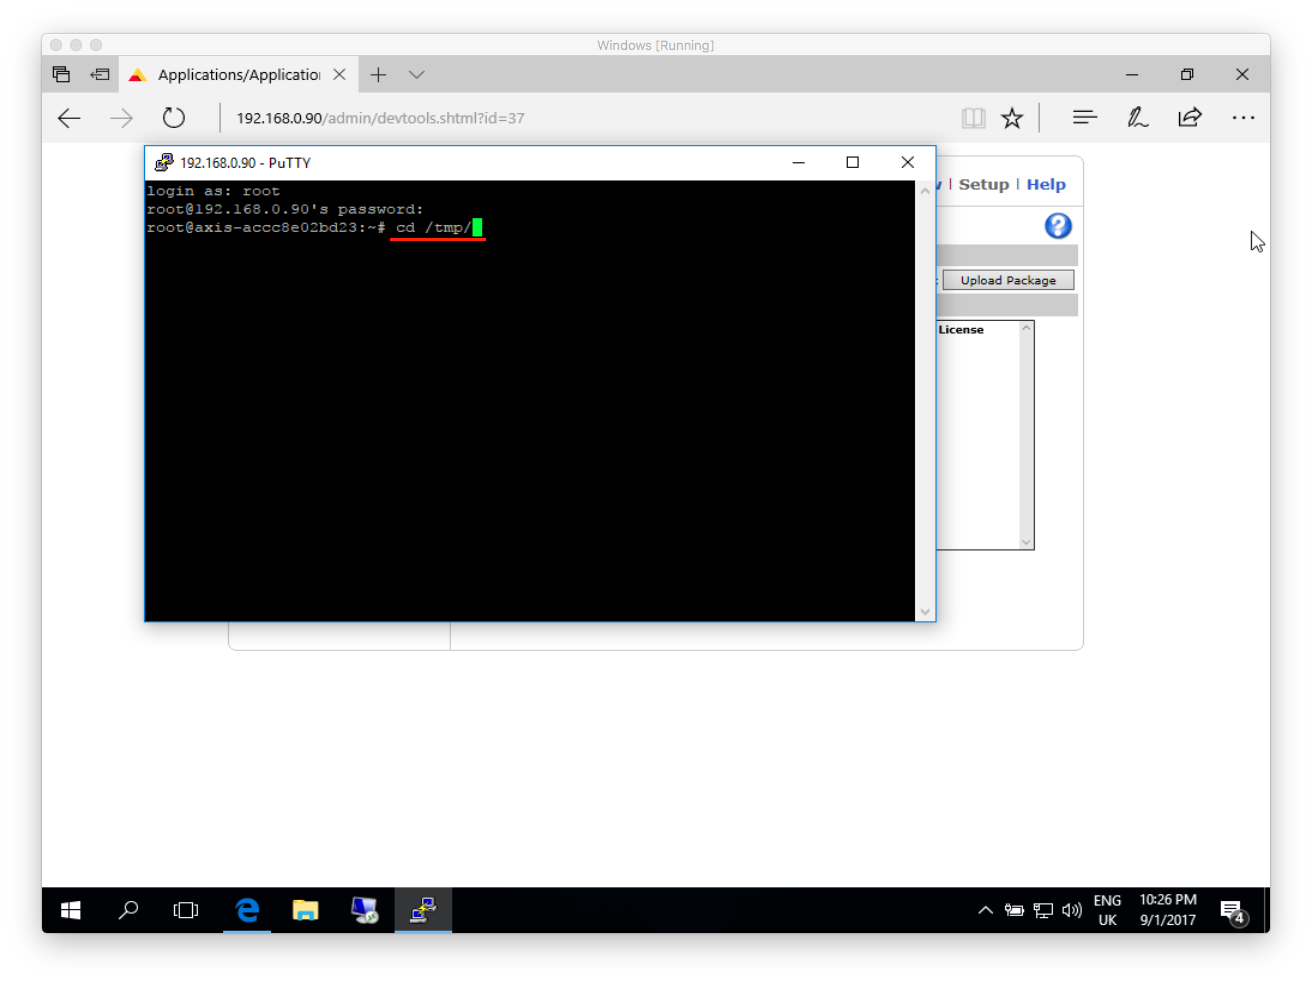Open the Reading view book icon
This screenshot has width=1312, height=983.
coord(973,118)
